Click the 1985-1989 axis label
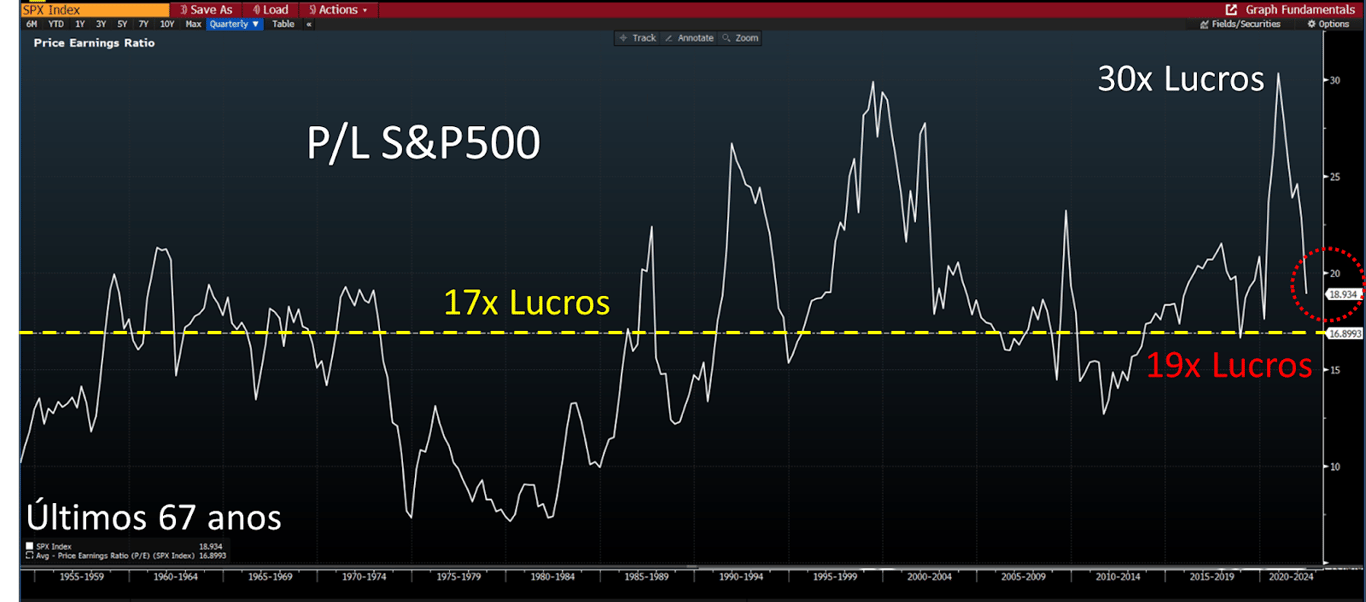1366x602 pixels. 648,577
